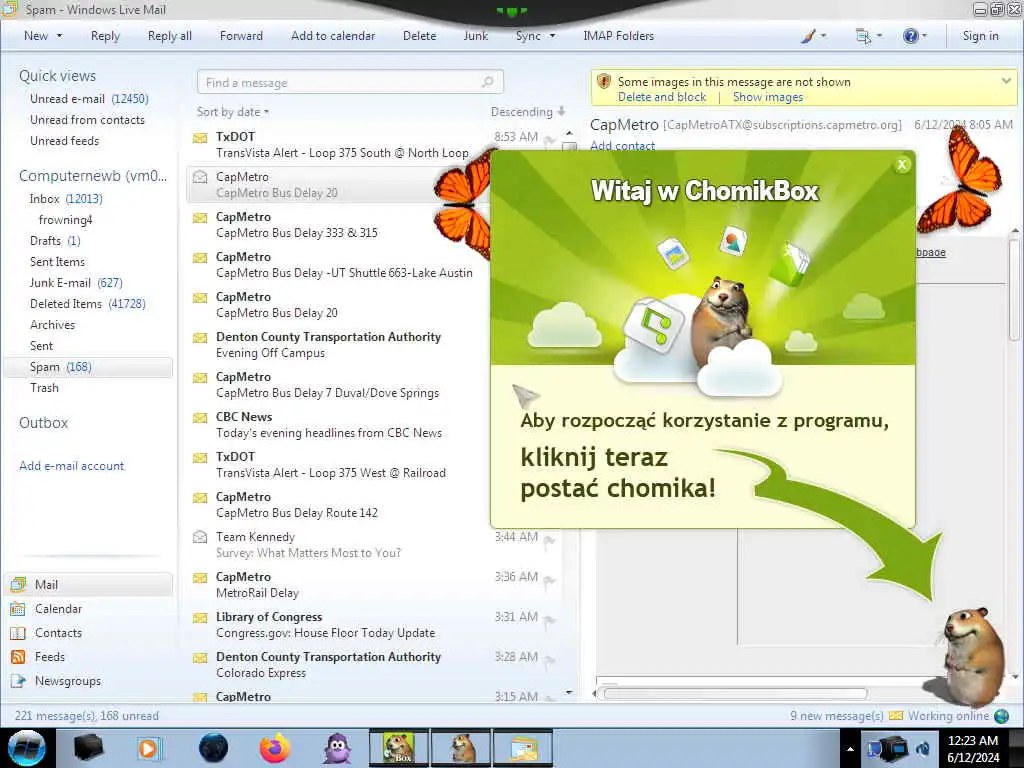This screenshot has height=768, width=1024.
Task: Click the envelope icon of TxDOT North Loop message
Action: pyautogui.click(x=200, y=138)
